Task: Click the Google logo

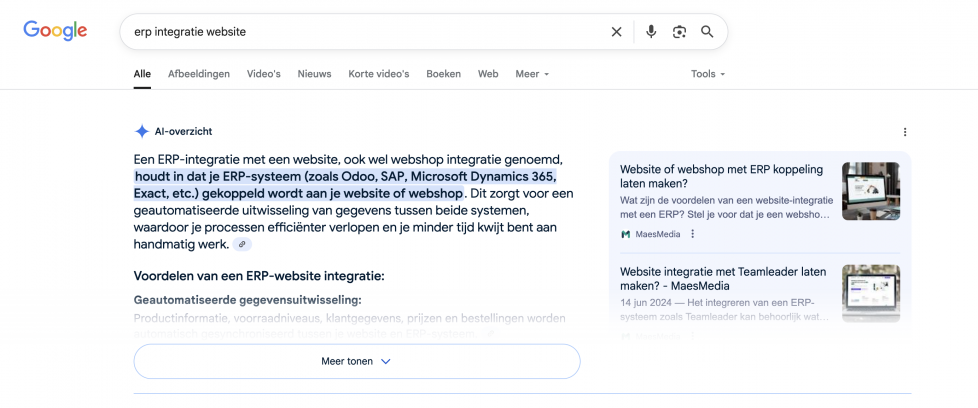Action: point(55,31)
